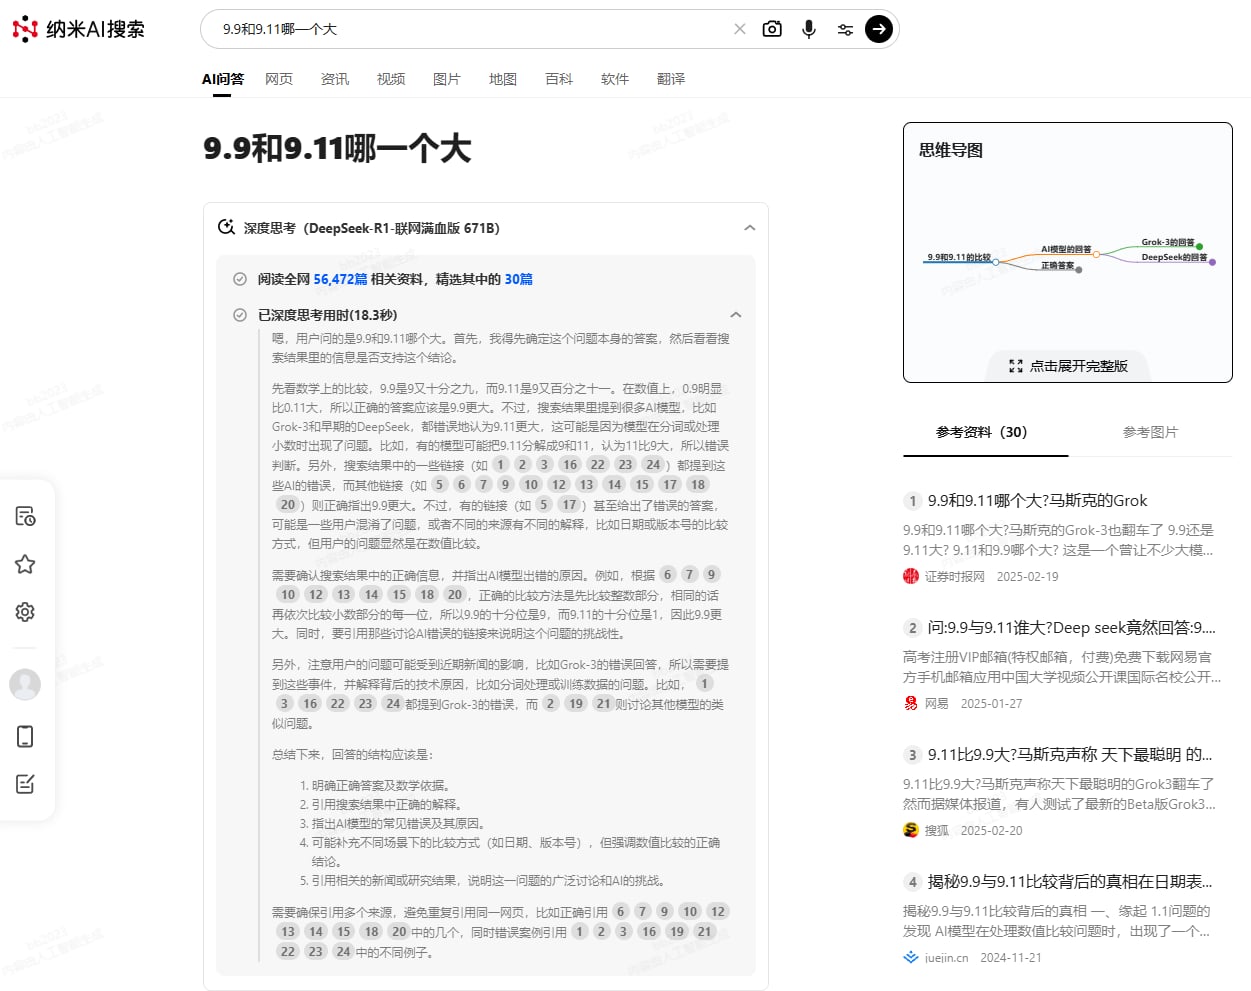Switch to the AI问答 tab
Image resolution: width=1251 pixels, height=991 pixels.
pyautogui.click(x=223, y=79)
